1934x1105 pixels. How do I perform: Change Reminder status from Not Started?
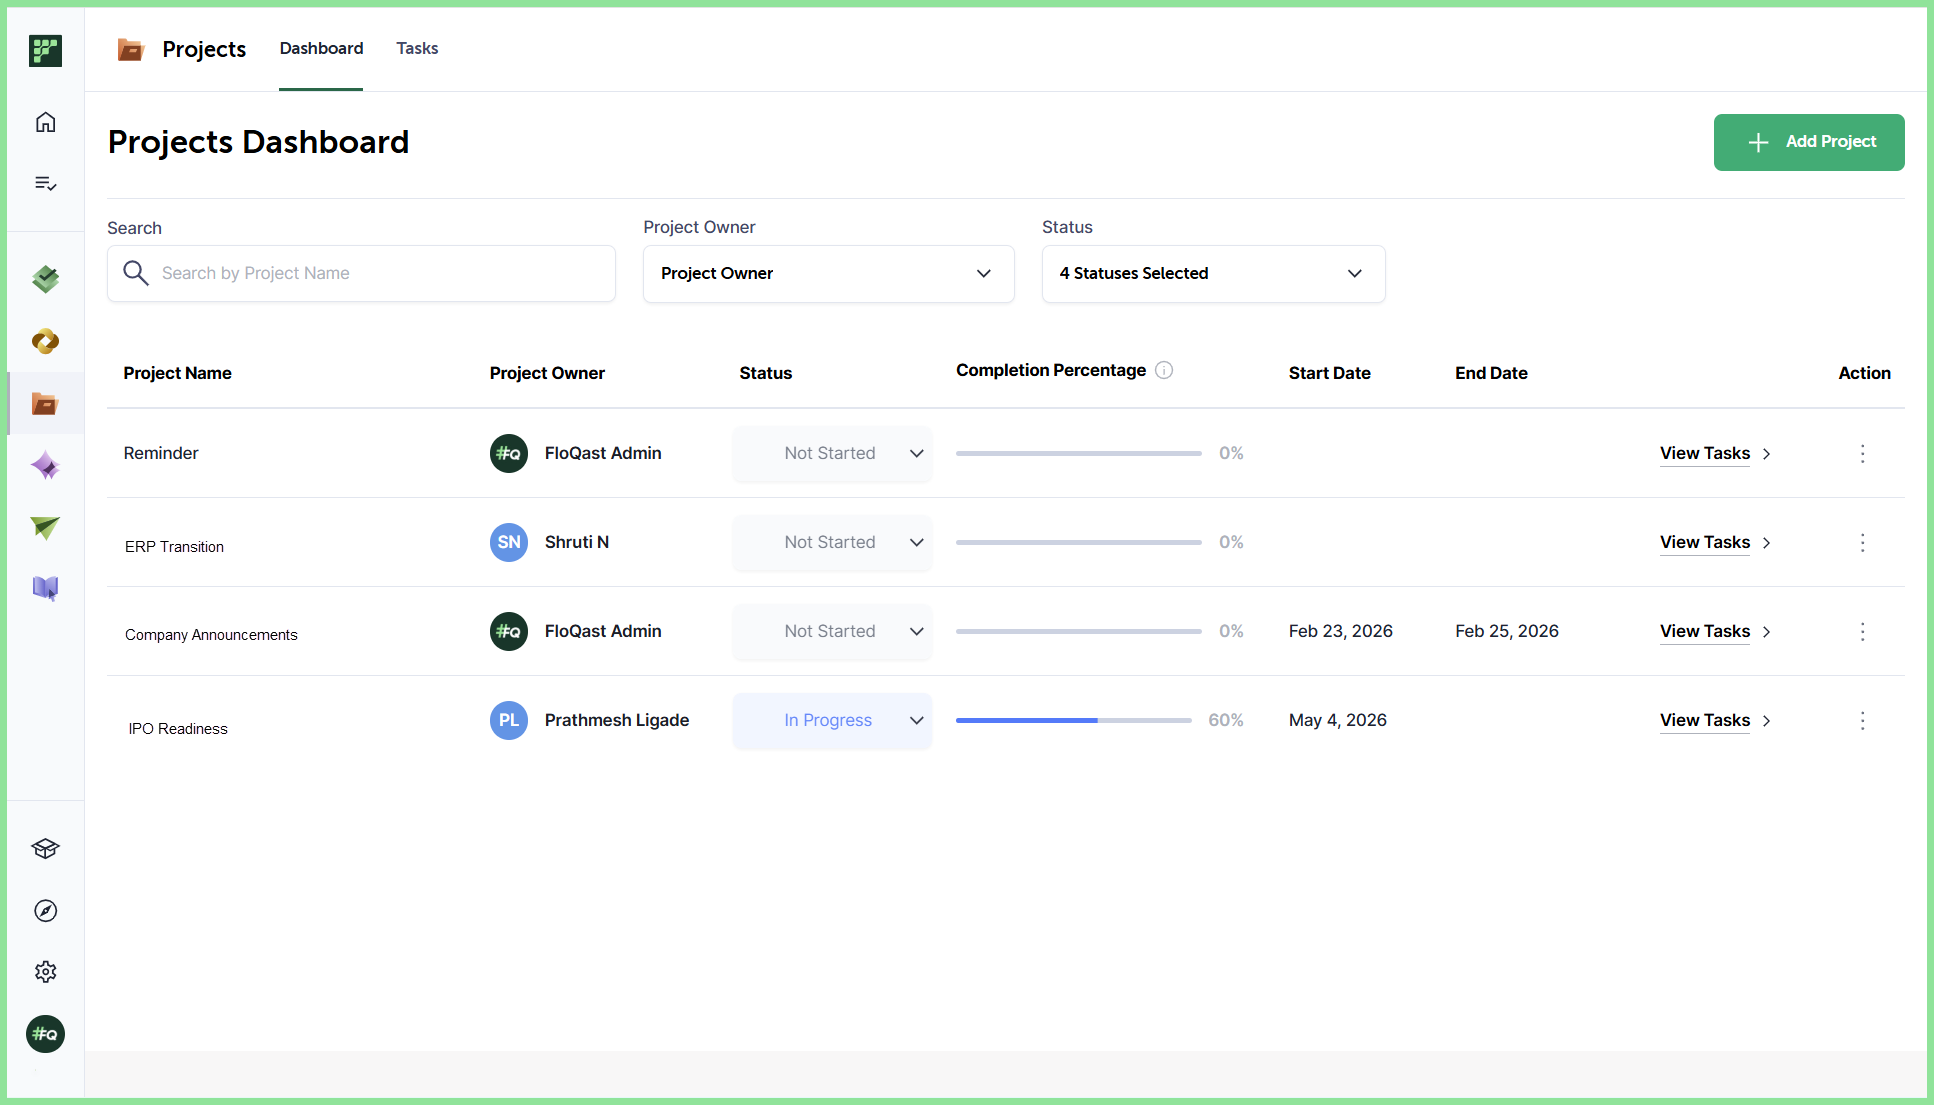pyautogui.click(x=832, y=453)
